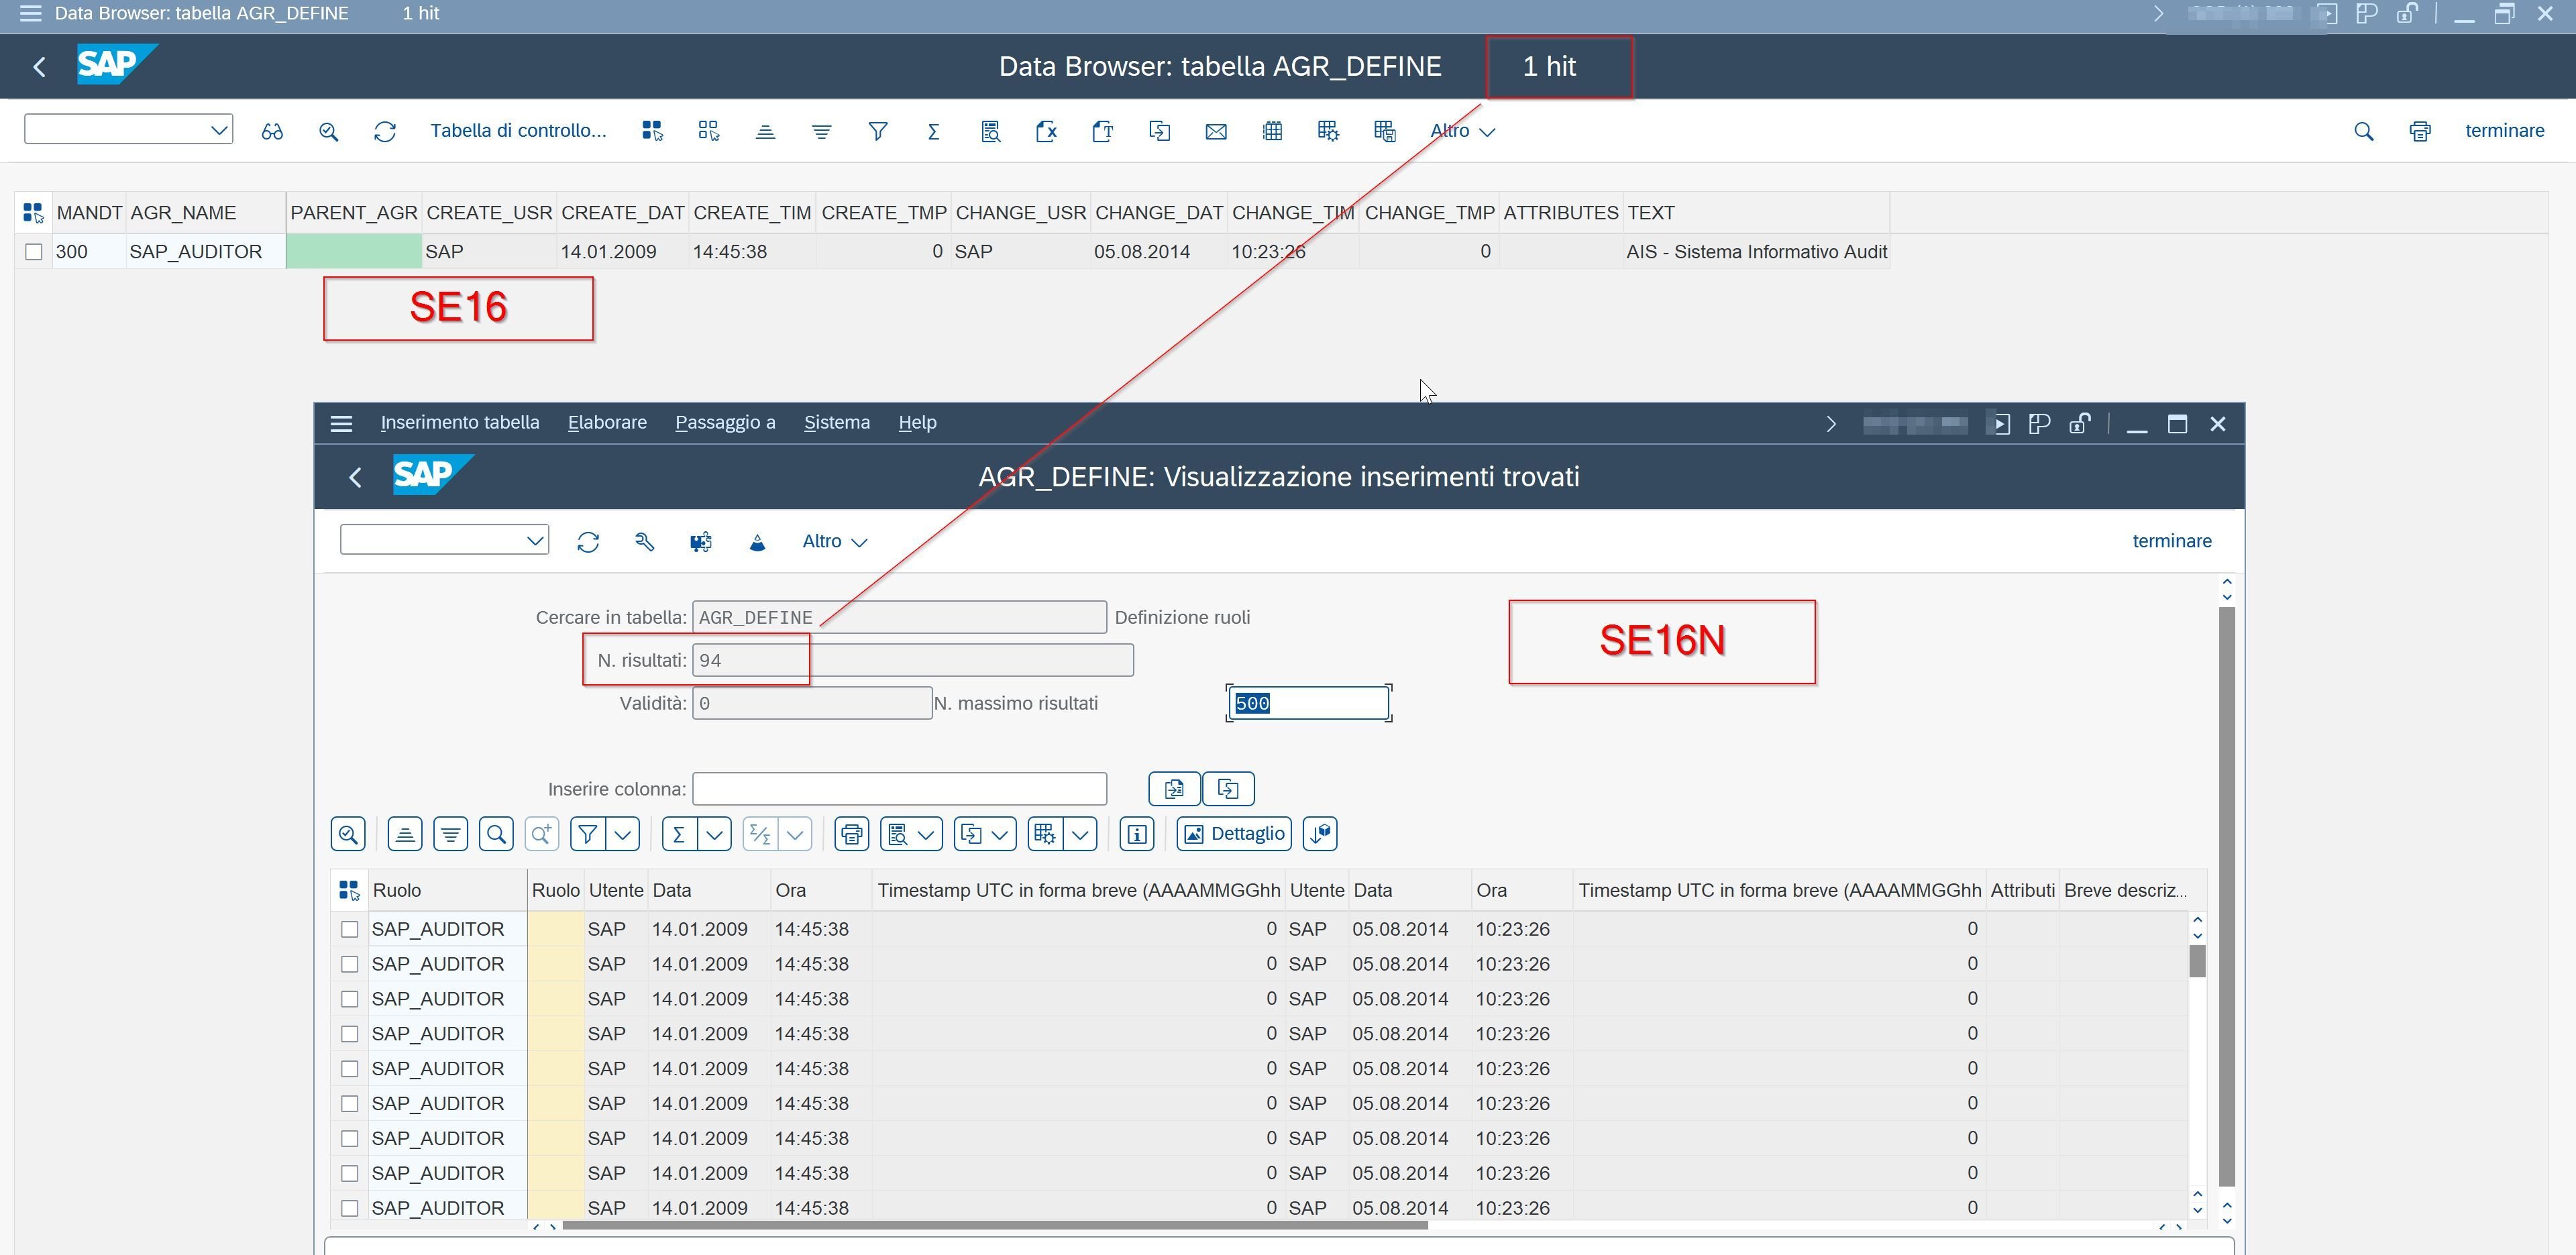Click the Select All icon in SE16 toolbar
2576x1255 pixels.
652,131
